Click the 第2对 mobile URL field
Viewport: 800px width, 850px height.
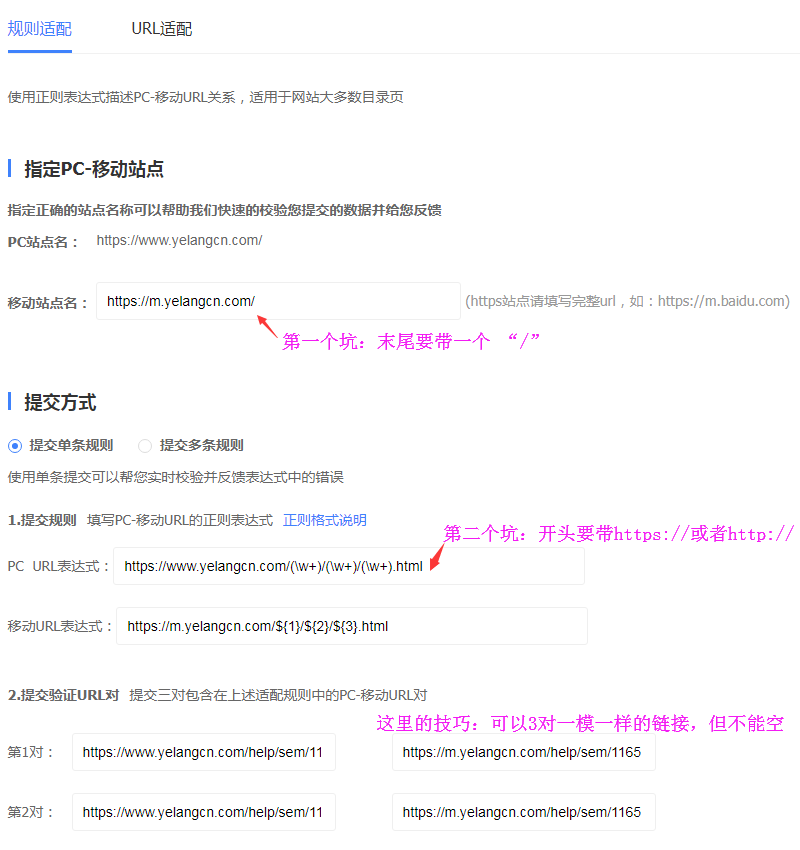tap(523, 813)
